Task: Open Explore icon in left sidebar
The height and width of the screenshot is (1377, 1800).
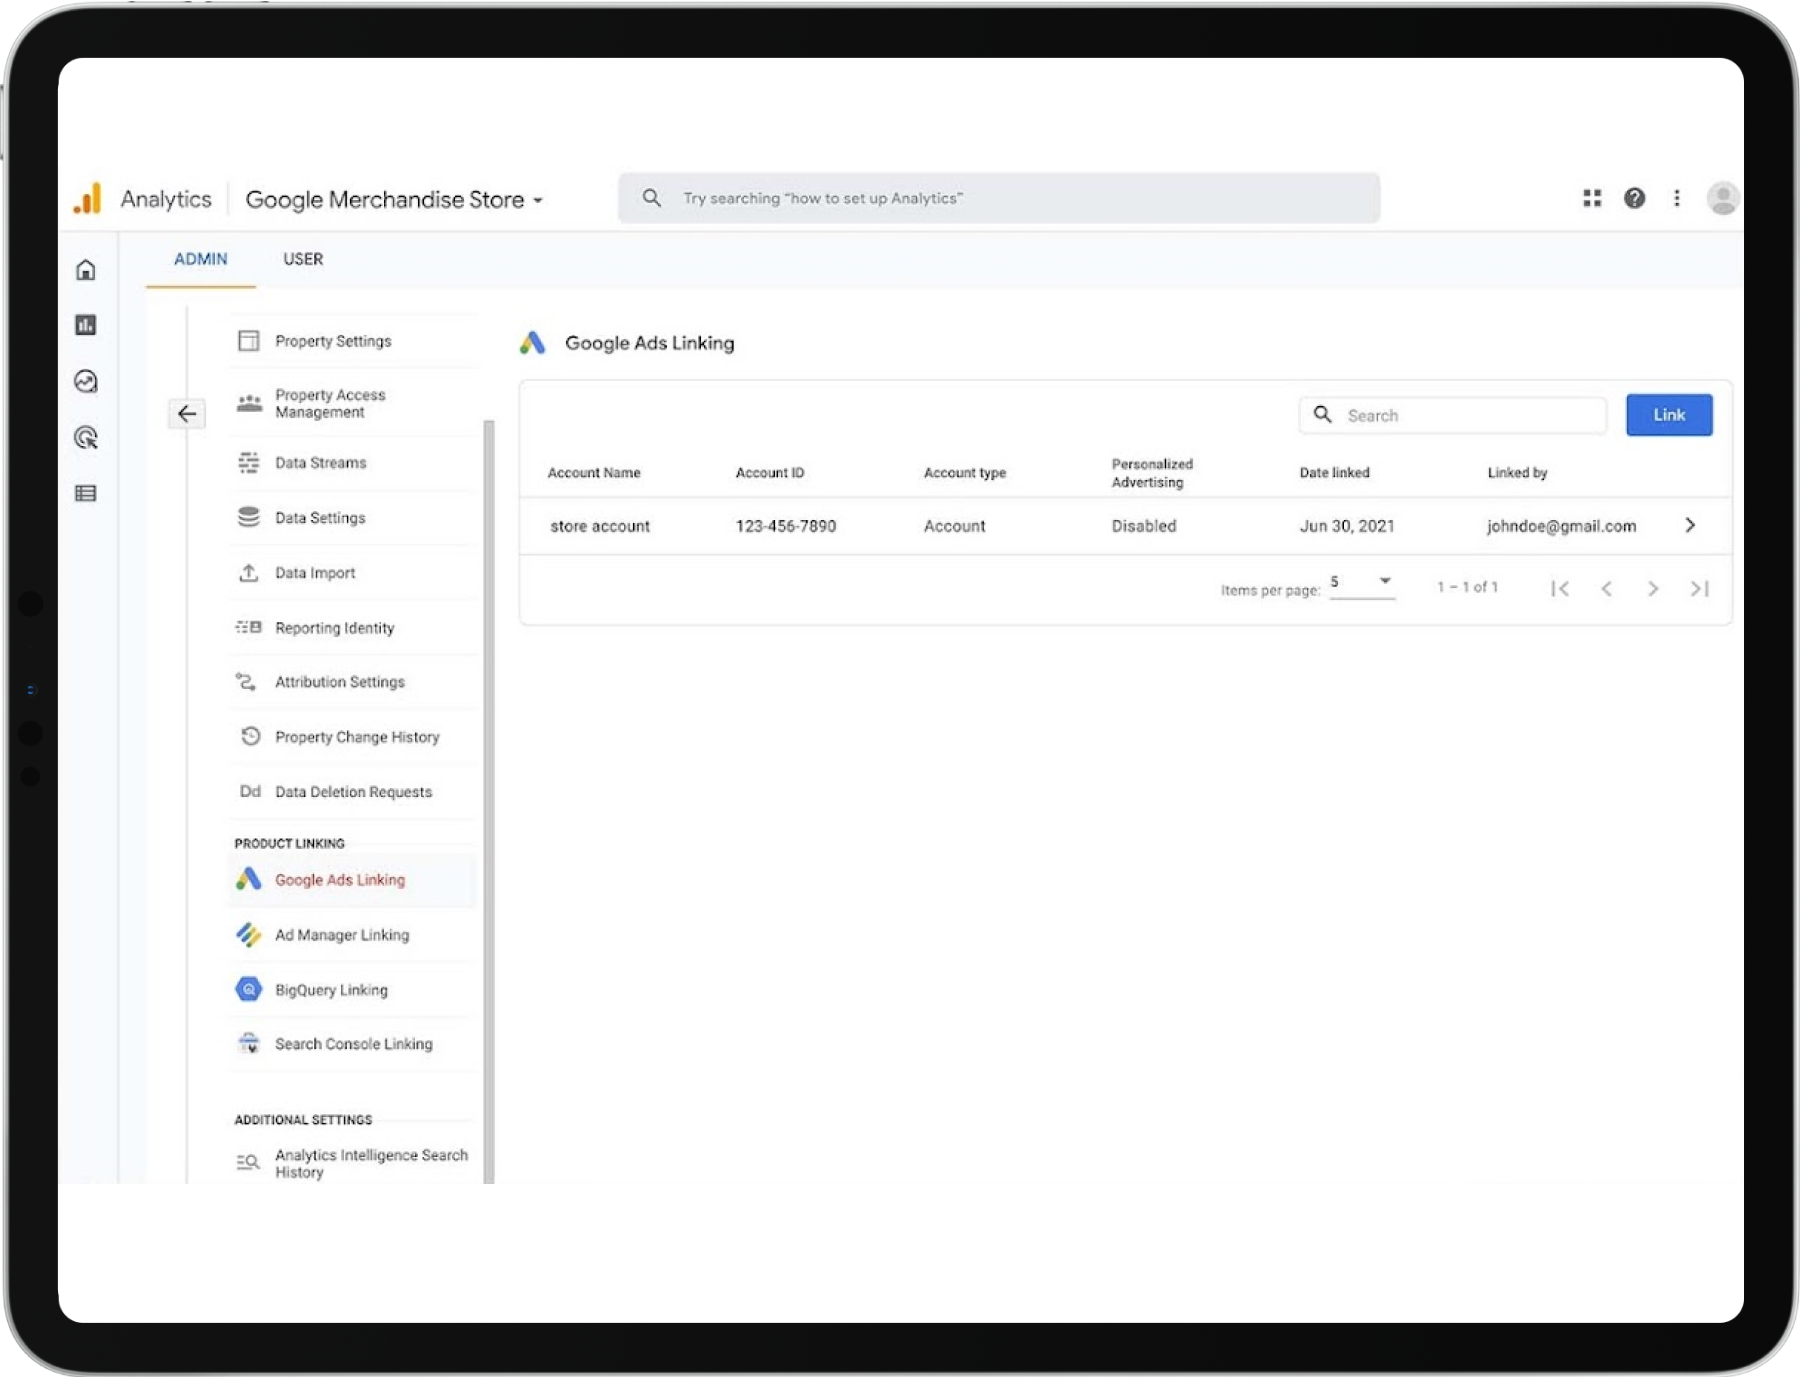Action: [x=86, y=381]
